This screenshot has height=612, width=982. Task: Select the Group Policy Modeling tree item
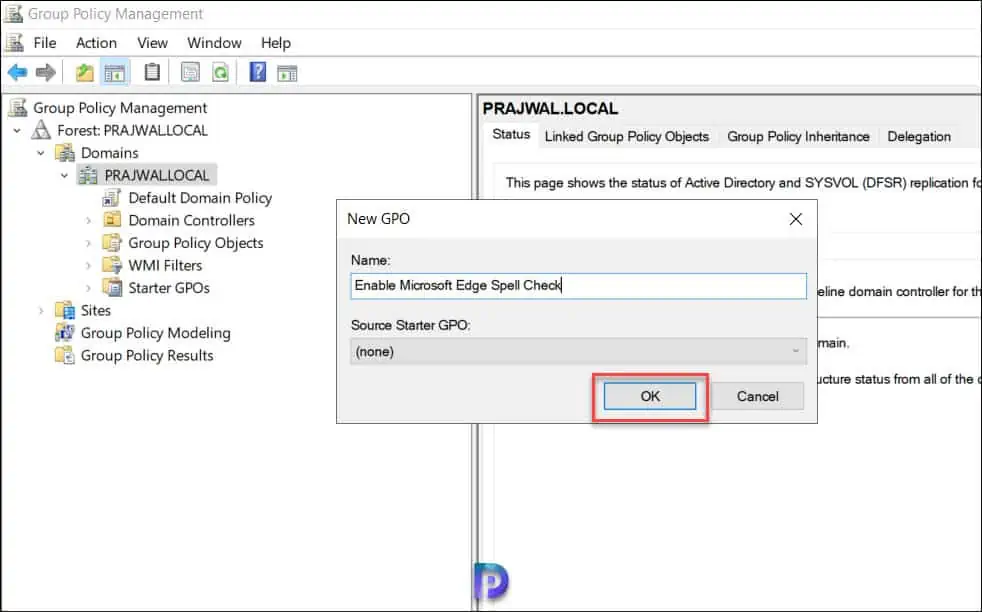click(x=155, y=333)
